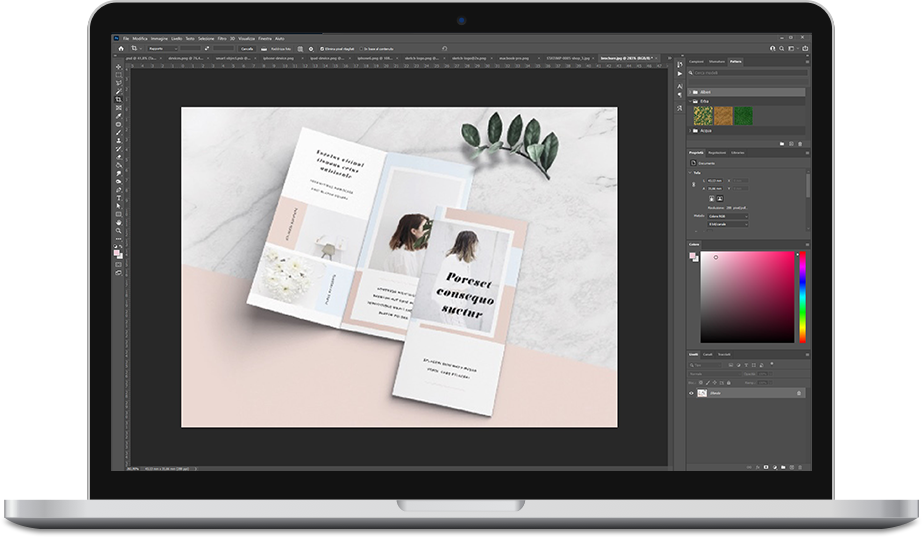922x537 pixels.
Task: Click the share icon at top right
Action: click(805, 48)
